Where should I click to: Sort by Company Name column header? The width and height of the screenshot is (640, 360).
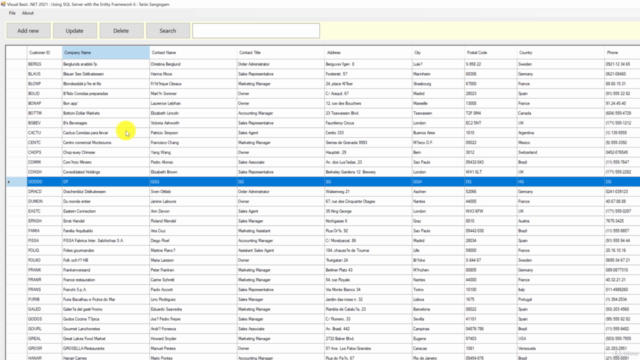[106, 53]
